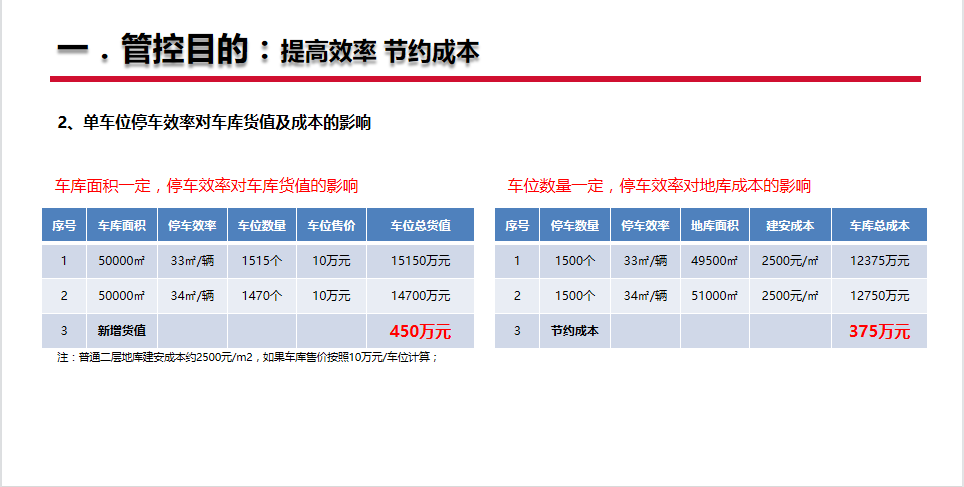Select the 49500㎡ cell
Image resolution: width=964 pixels, height=487 pixels.
coord(714,261)
